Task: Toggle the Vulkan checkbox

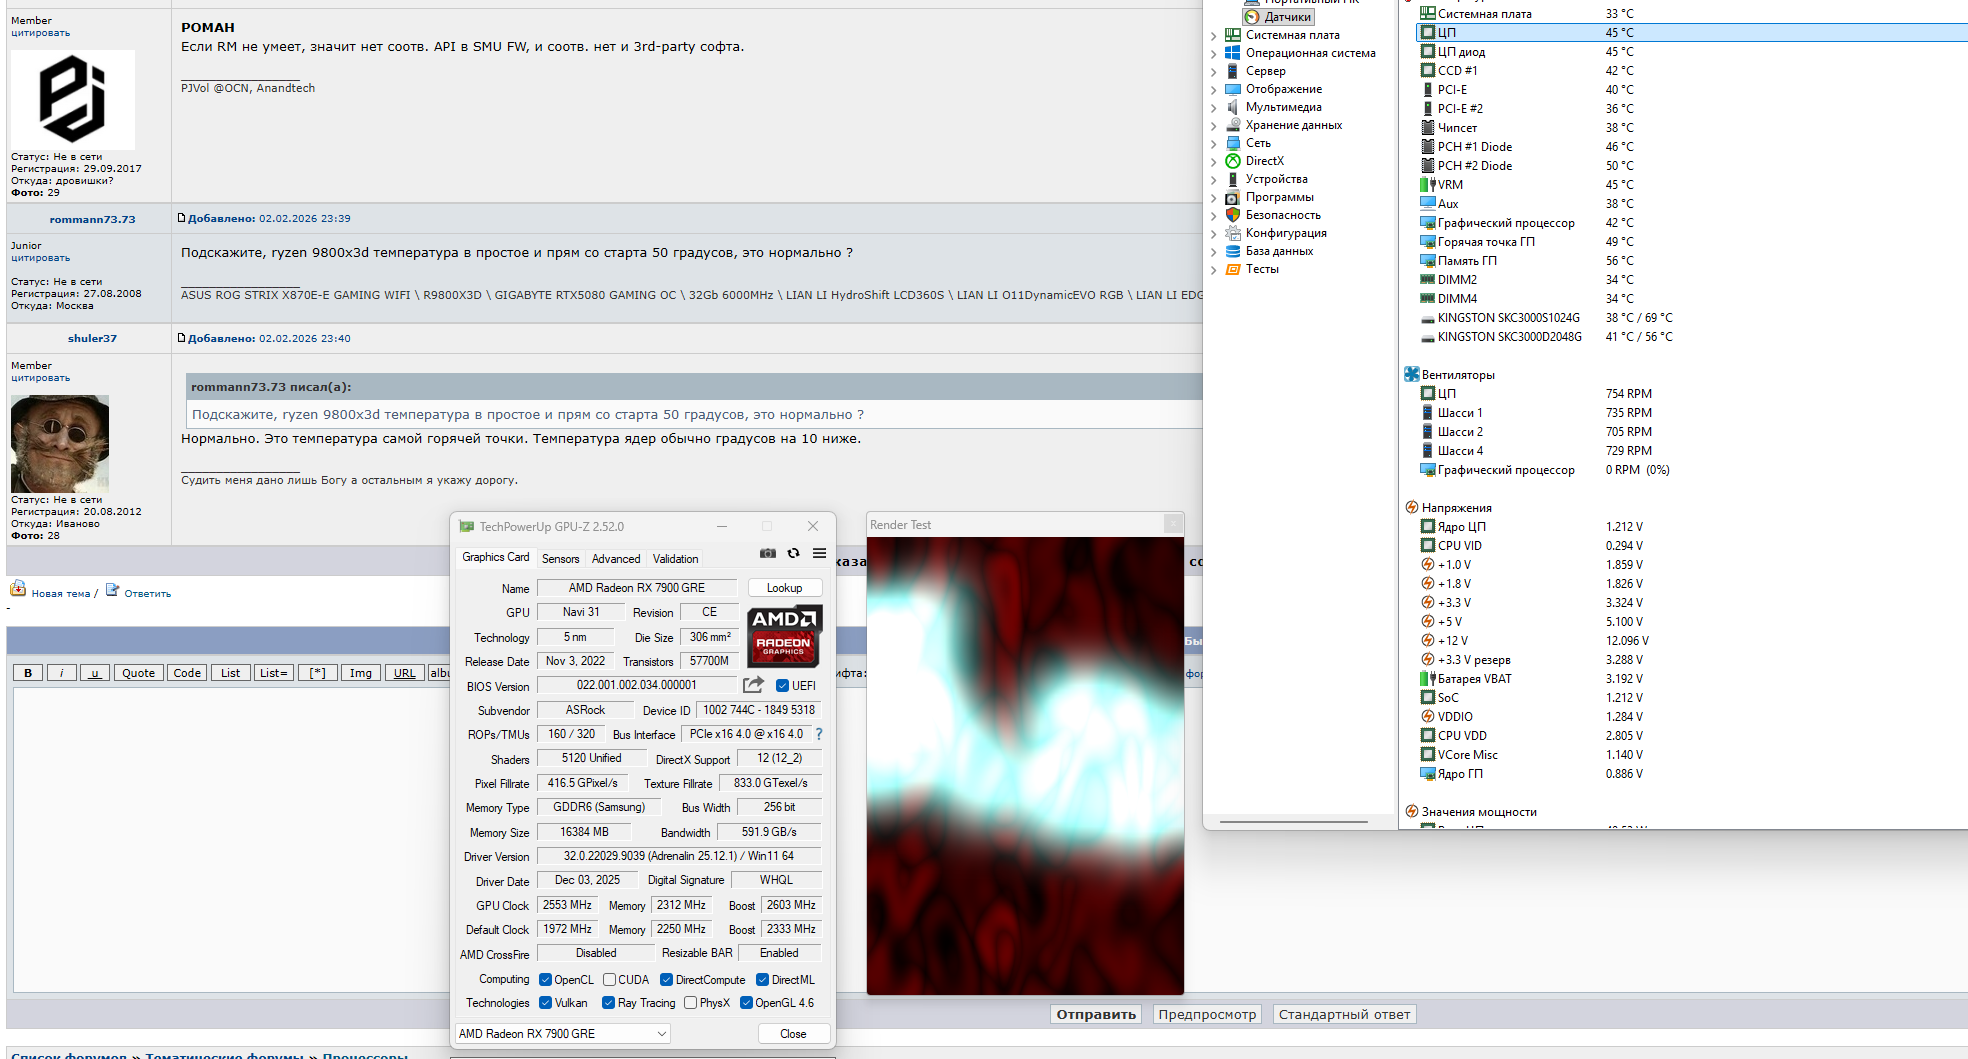Action: click(x=545, y=1003)
